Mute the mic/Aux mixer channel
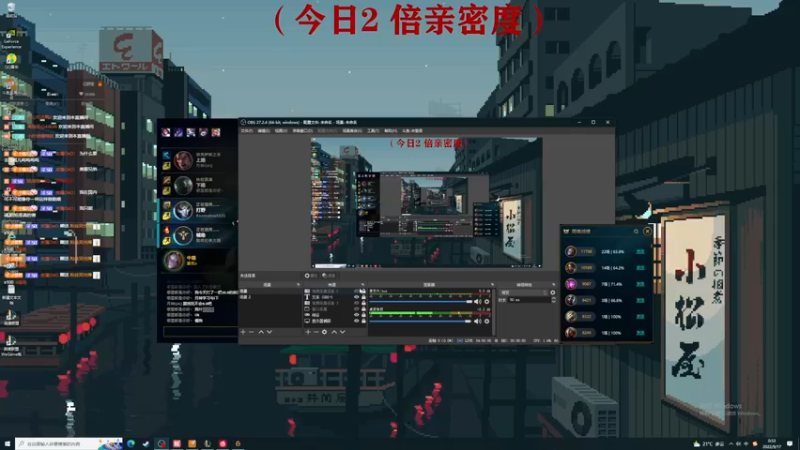This screenshot has height=450, width=800. [478, 302]
